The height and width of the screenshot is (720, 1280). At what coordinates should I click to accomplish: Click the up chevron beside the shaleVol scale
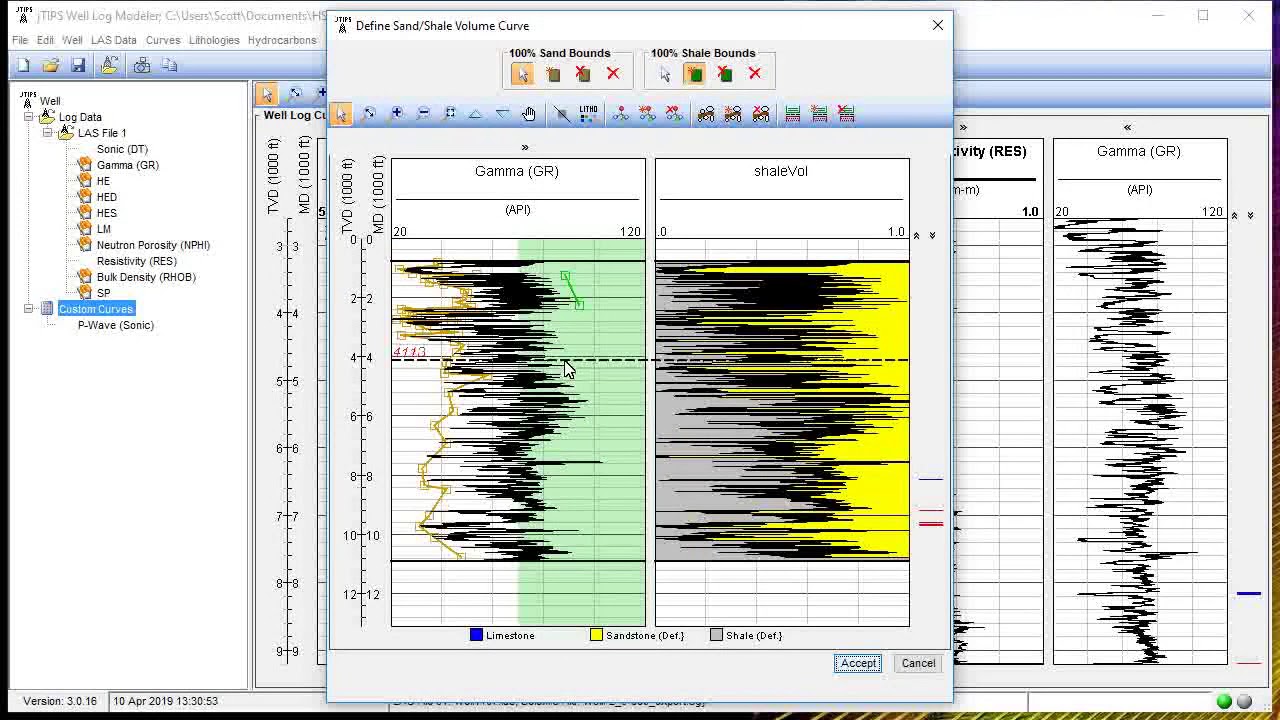click(916, 235)
